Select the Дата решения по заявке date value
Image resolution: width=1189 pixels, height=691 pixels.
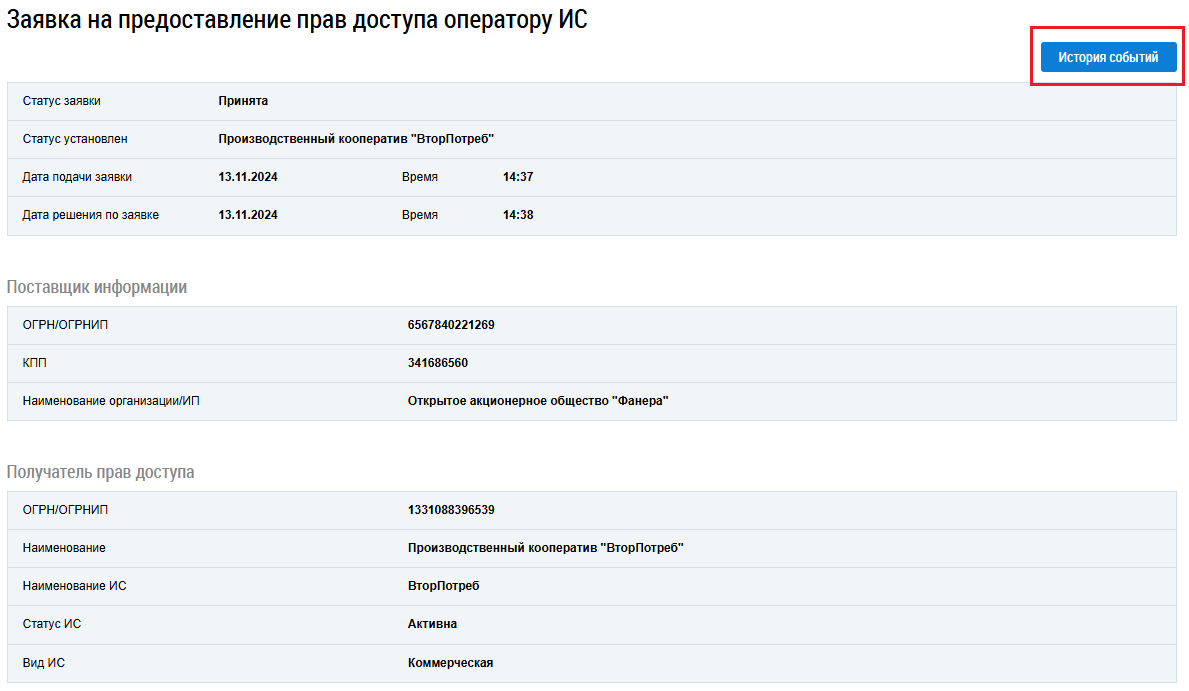248,215
